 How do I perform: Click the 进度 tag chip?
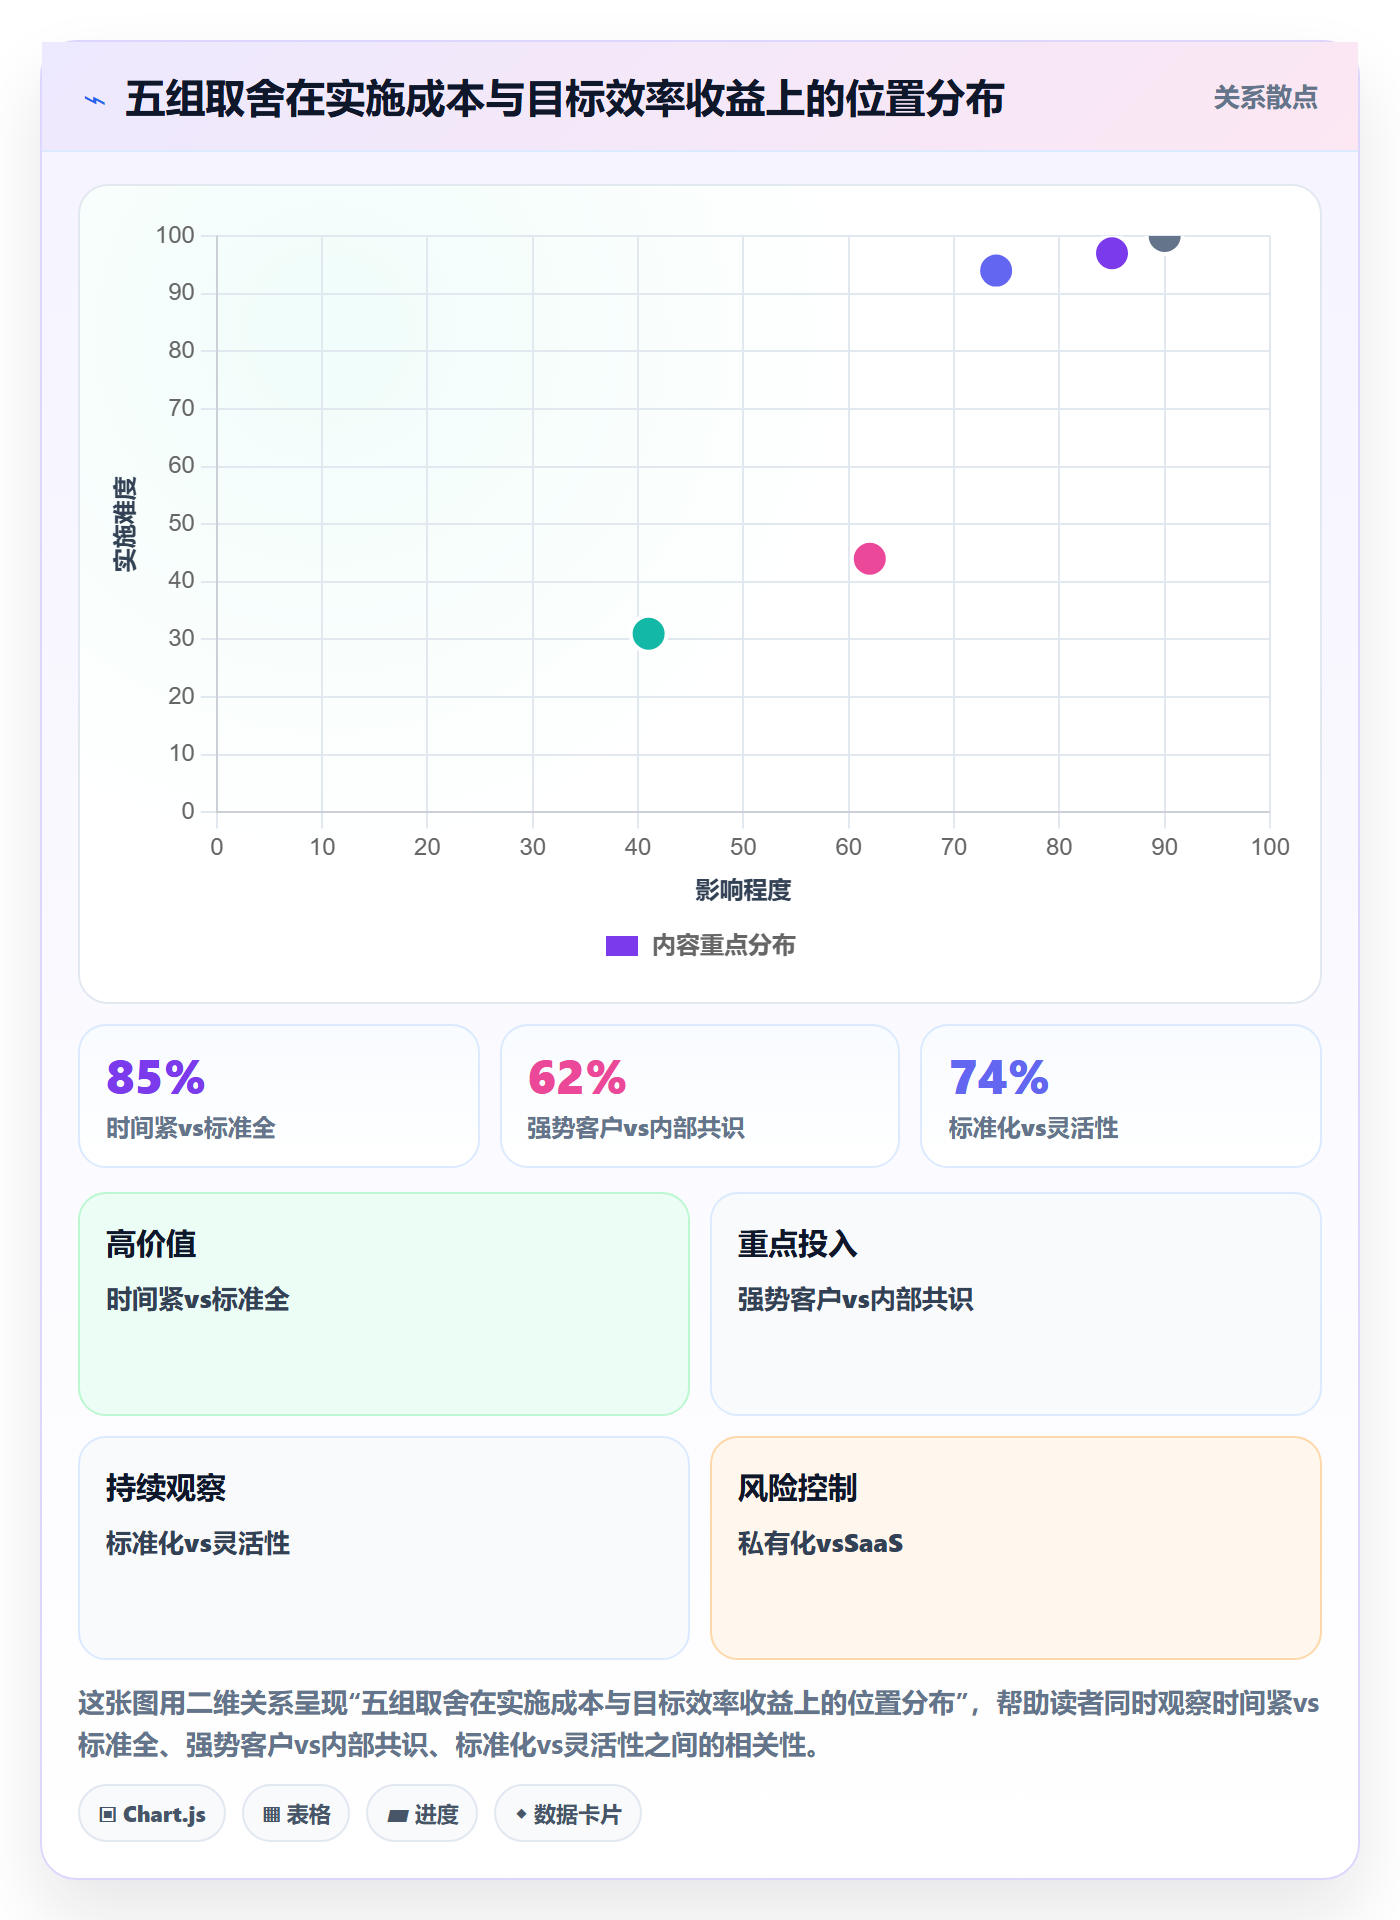(x=422, y=1814)
